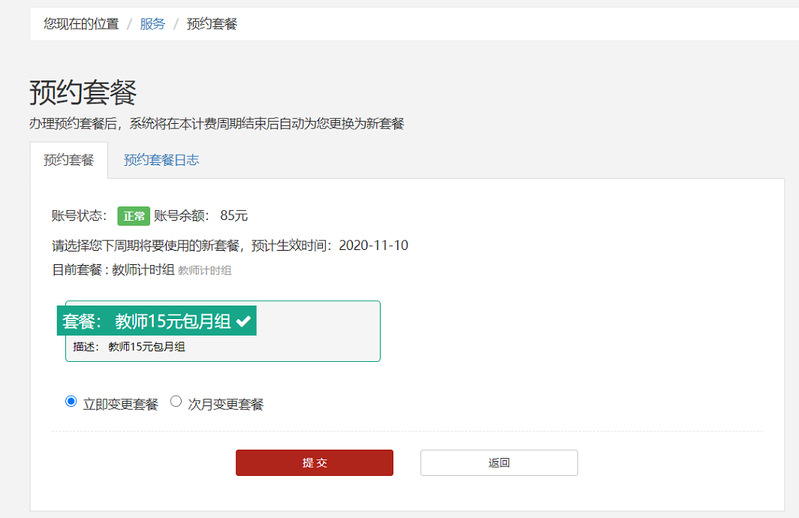The image size is (799, 518).
Task: Click the subtitle about 办理预约套餐后
Action: click(216, 123)
